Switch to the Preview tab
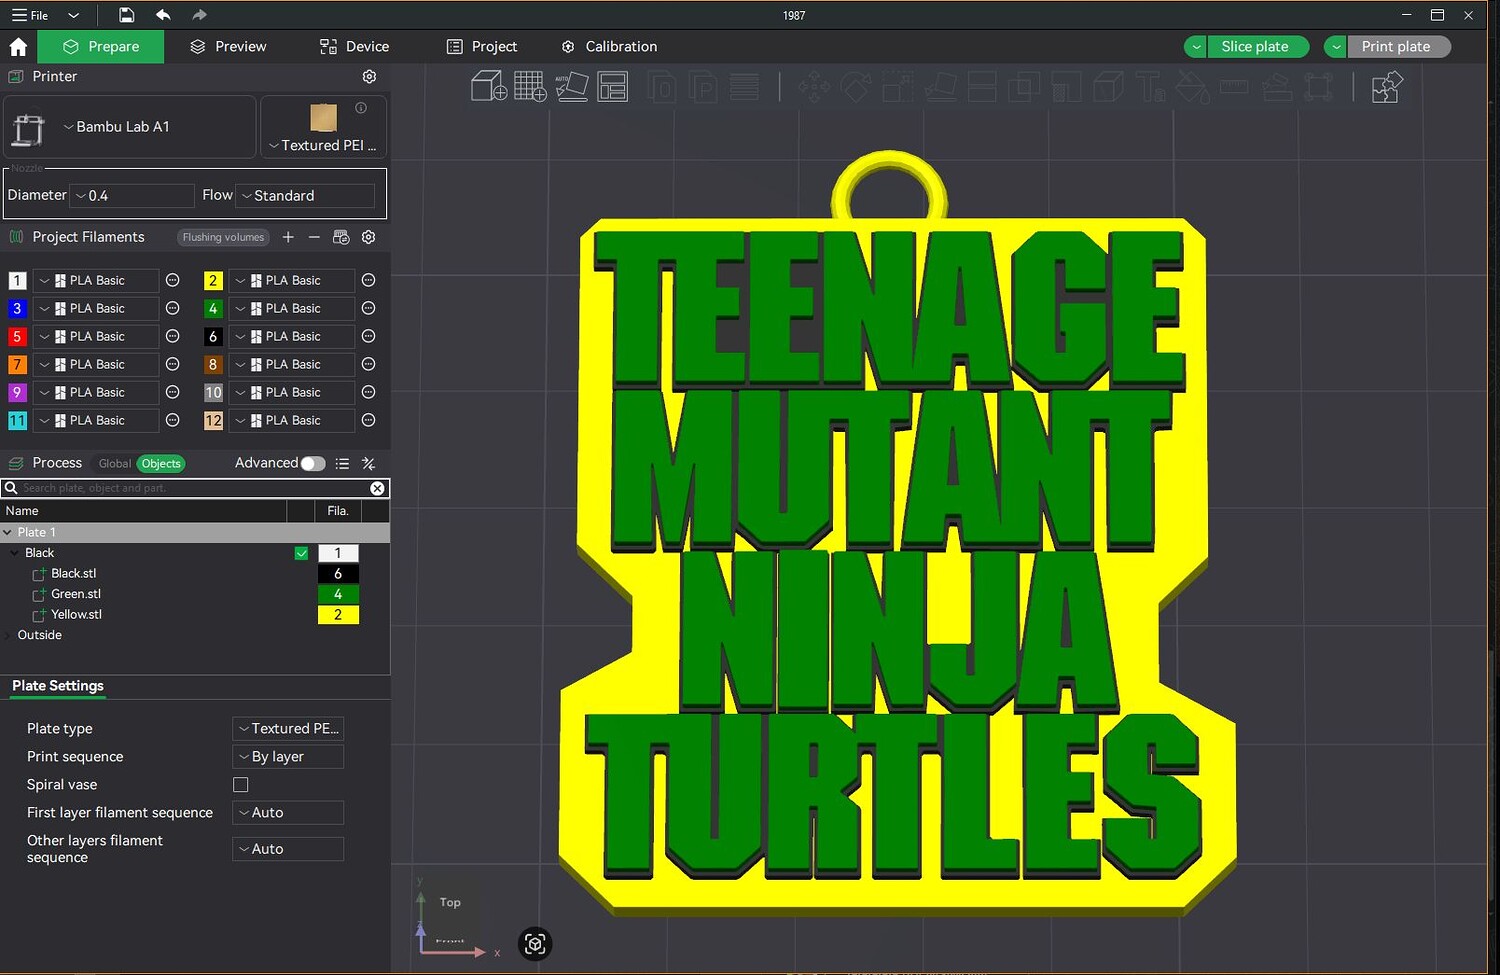The width and height of the screenshot is (1500, 975). pyautogui.click(x=228, y=47)
